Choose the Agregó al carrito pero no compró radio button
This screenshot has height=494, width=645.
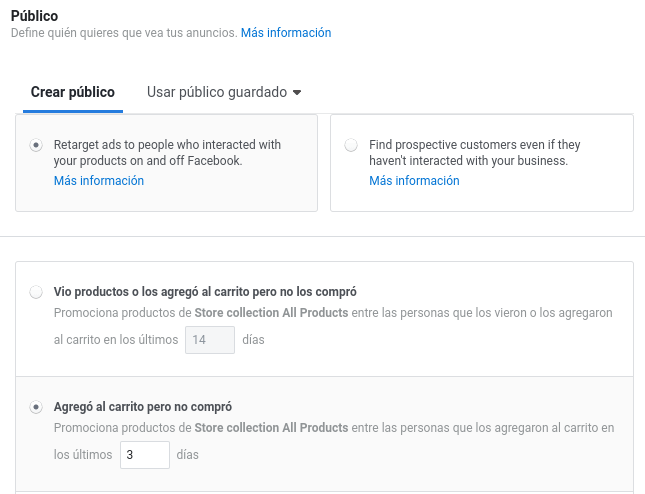(x=37, y=407)
